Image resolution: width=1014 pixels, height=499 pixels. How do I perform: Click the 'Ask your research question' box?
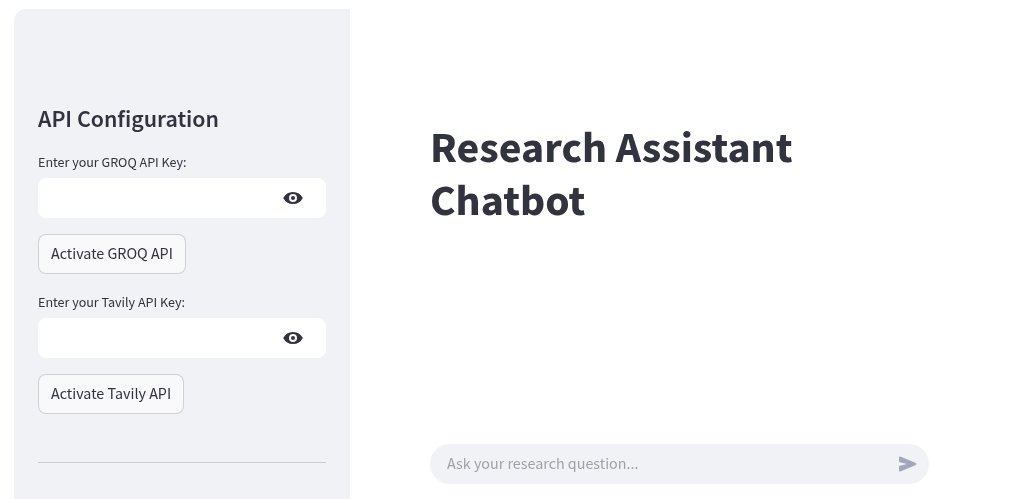[660, 464]
